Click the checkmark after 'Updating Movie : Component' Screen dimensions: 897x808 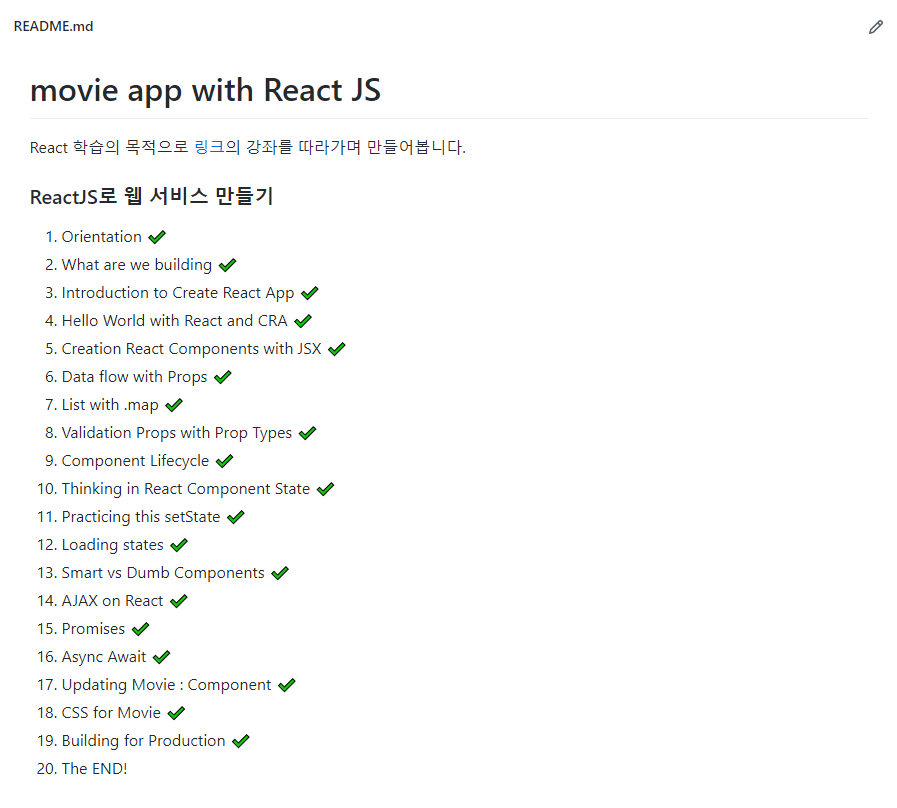tap(287, 685)
